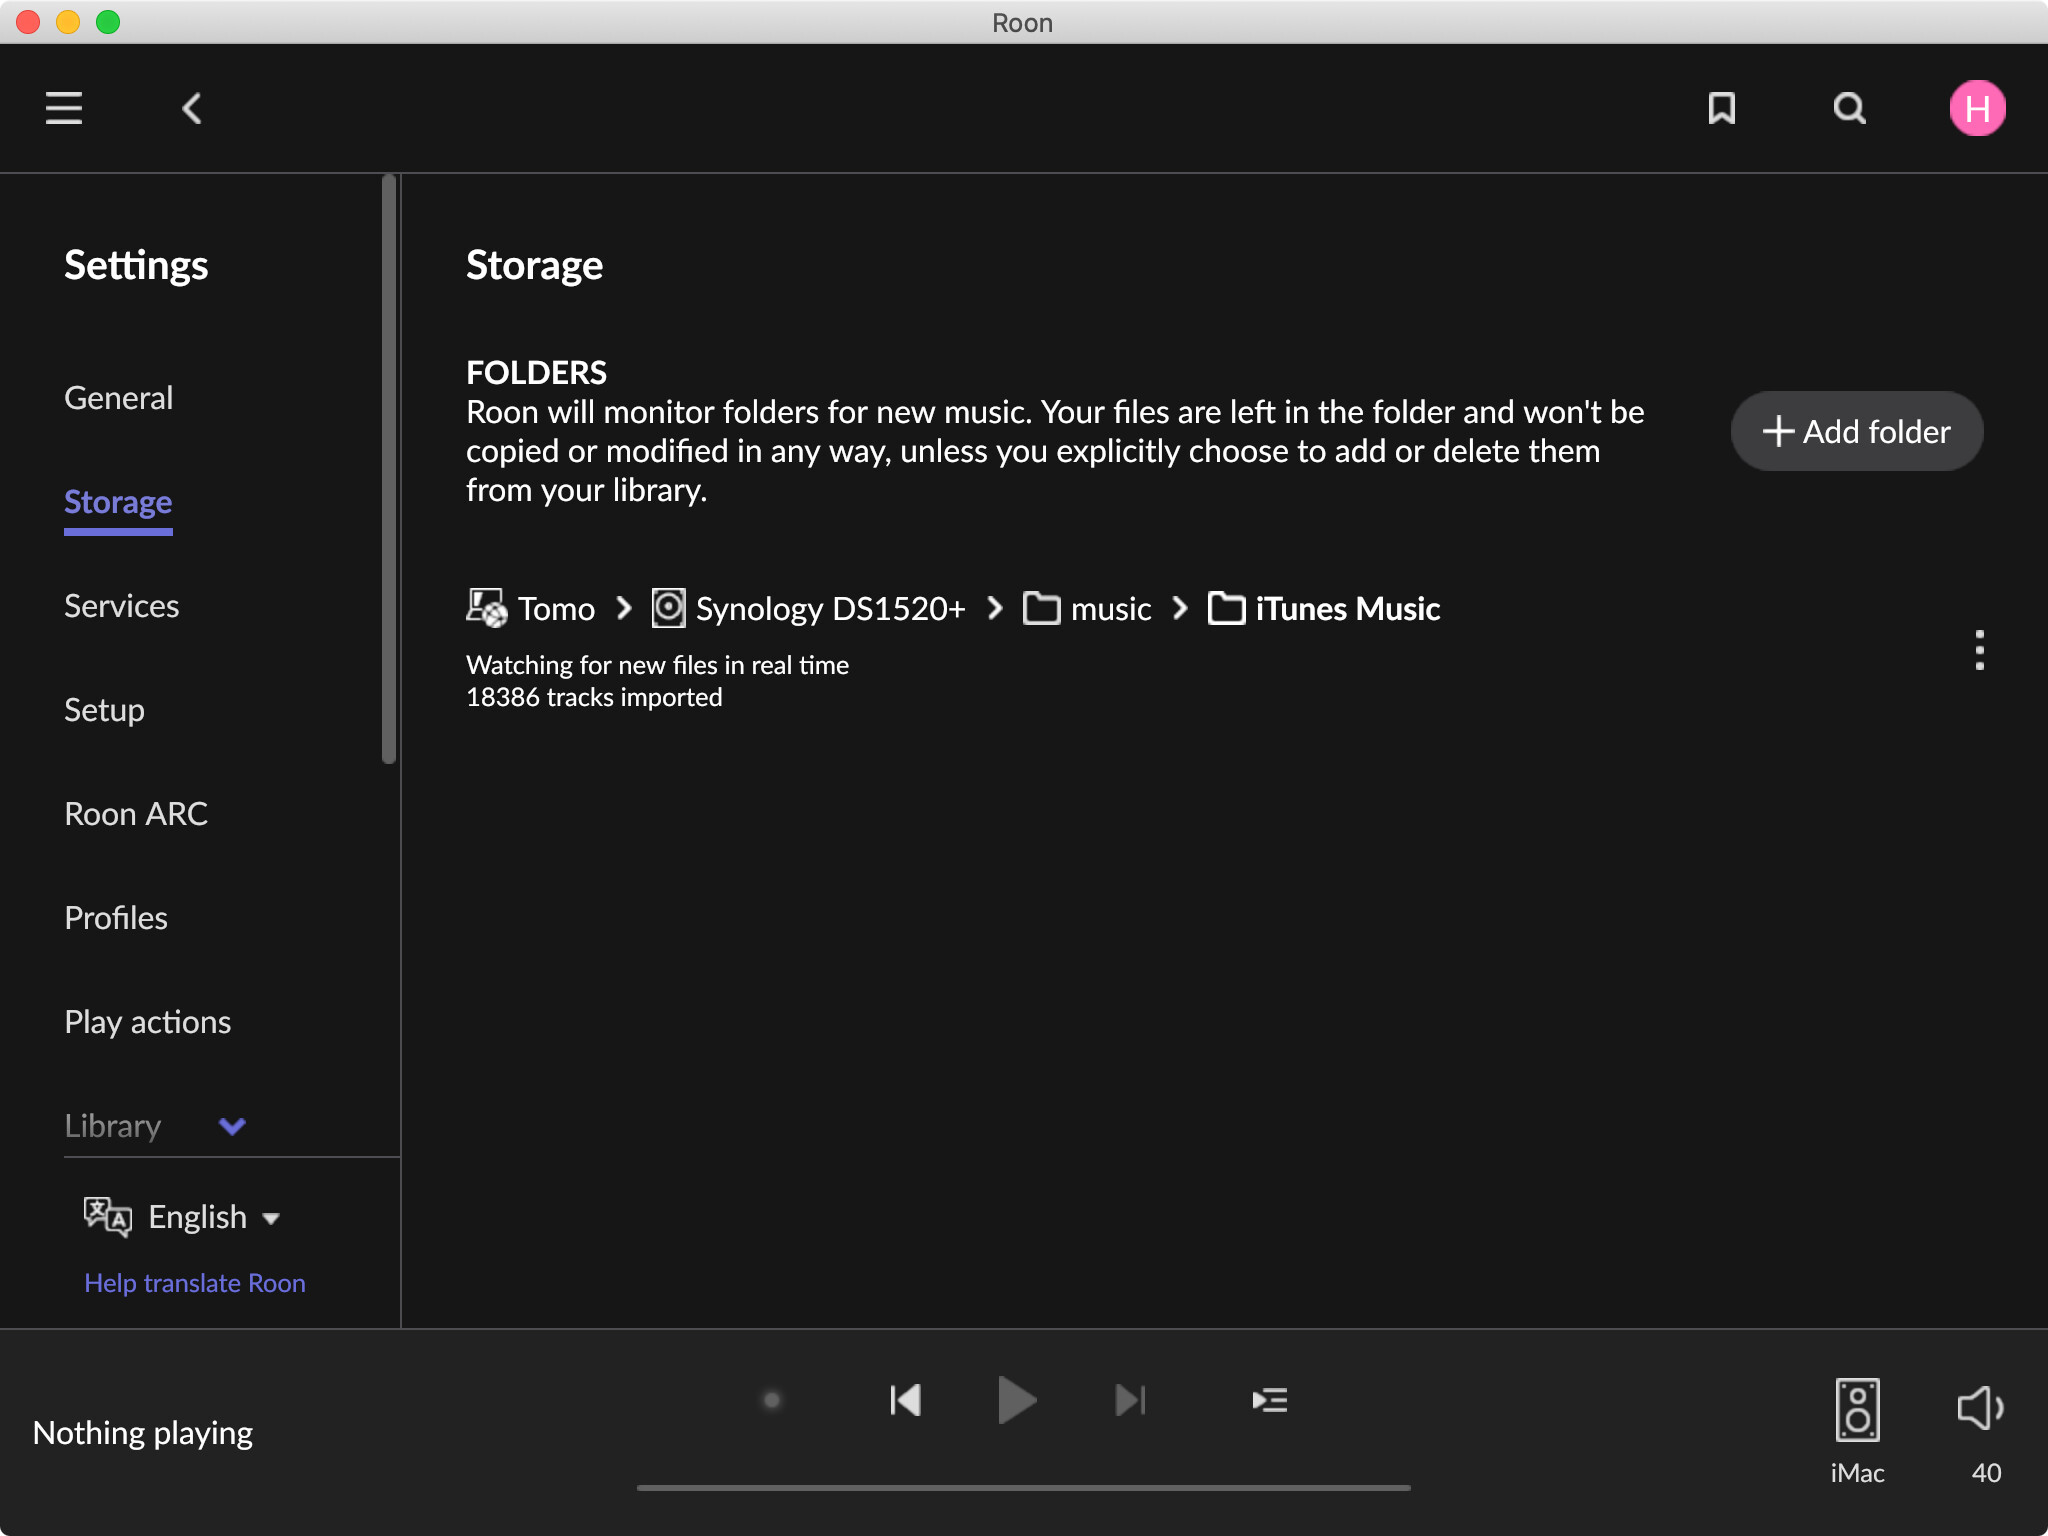Open the three-dot menu for iTunes Music folder

point(1979,650)
